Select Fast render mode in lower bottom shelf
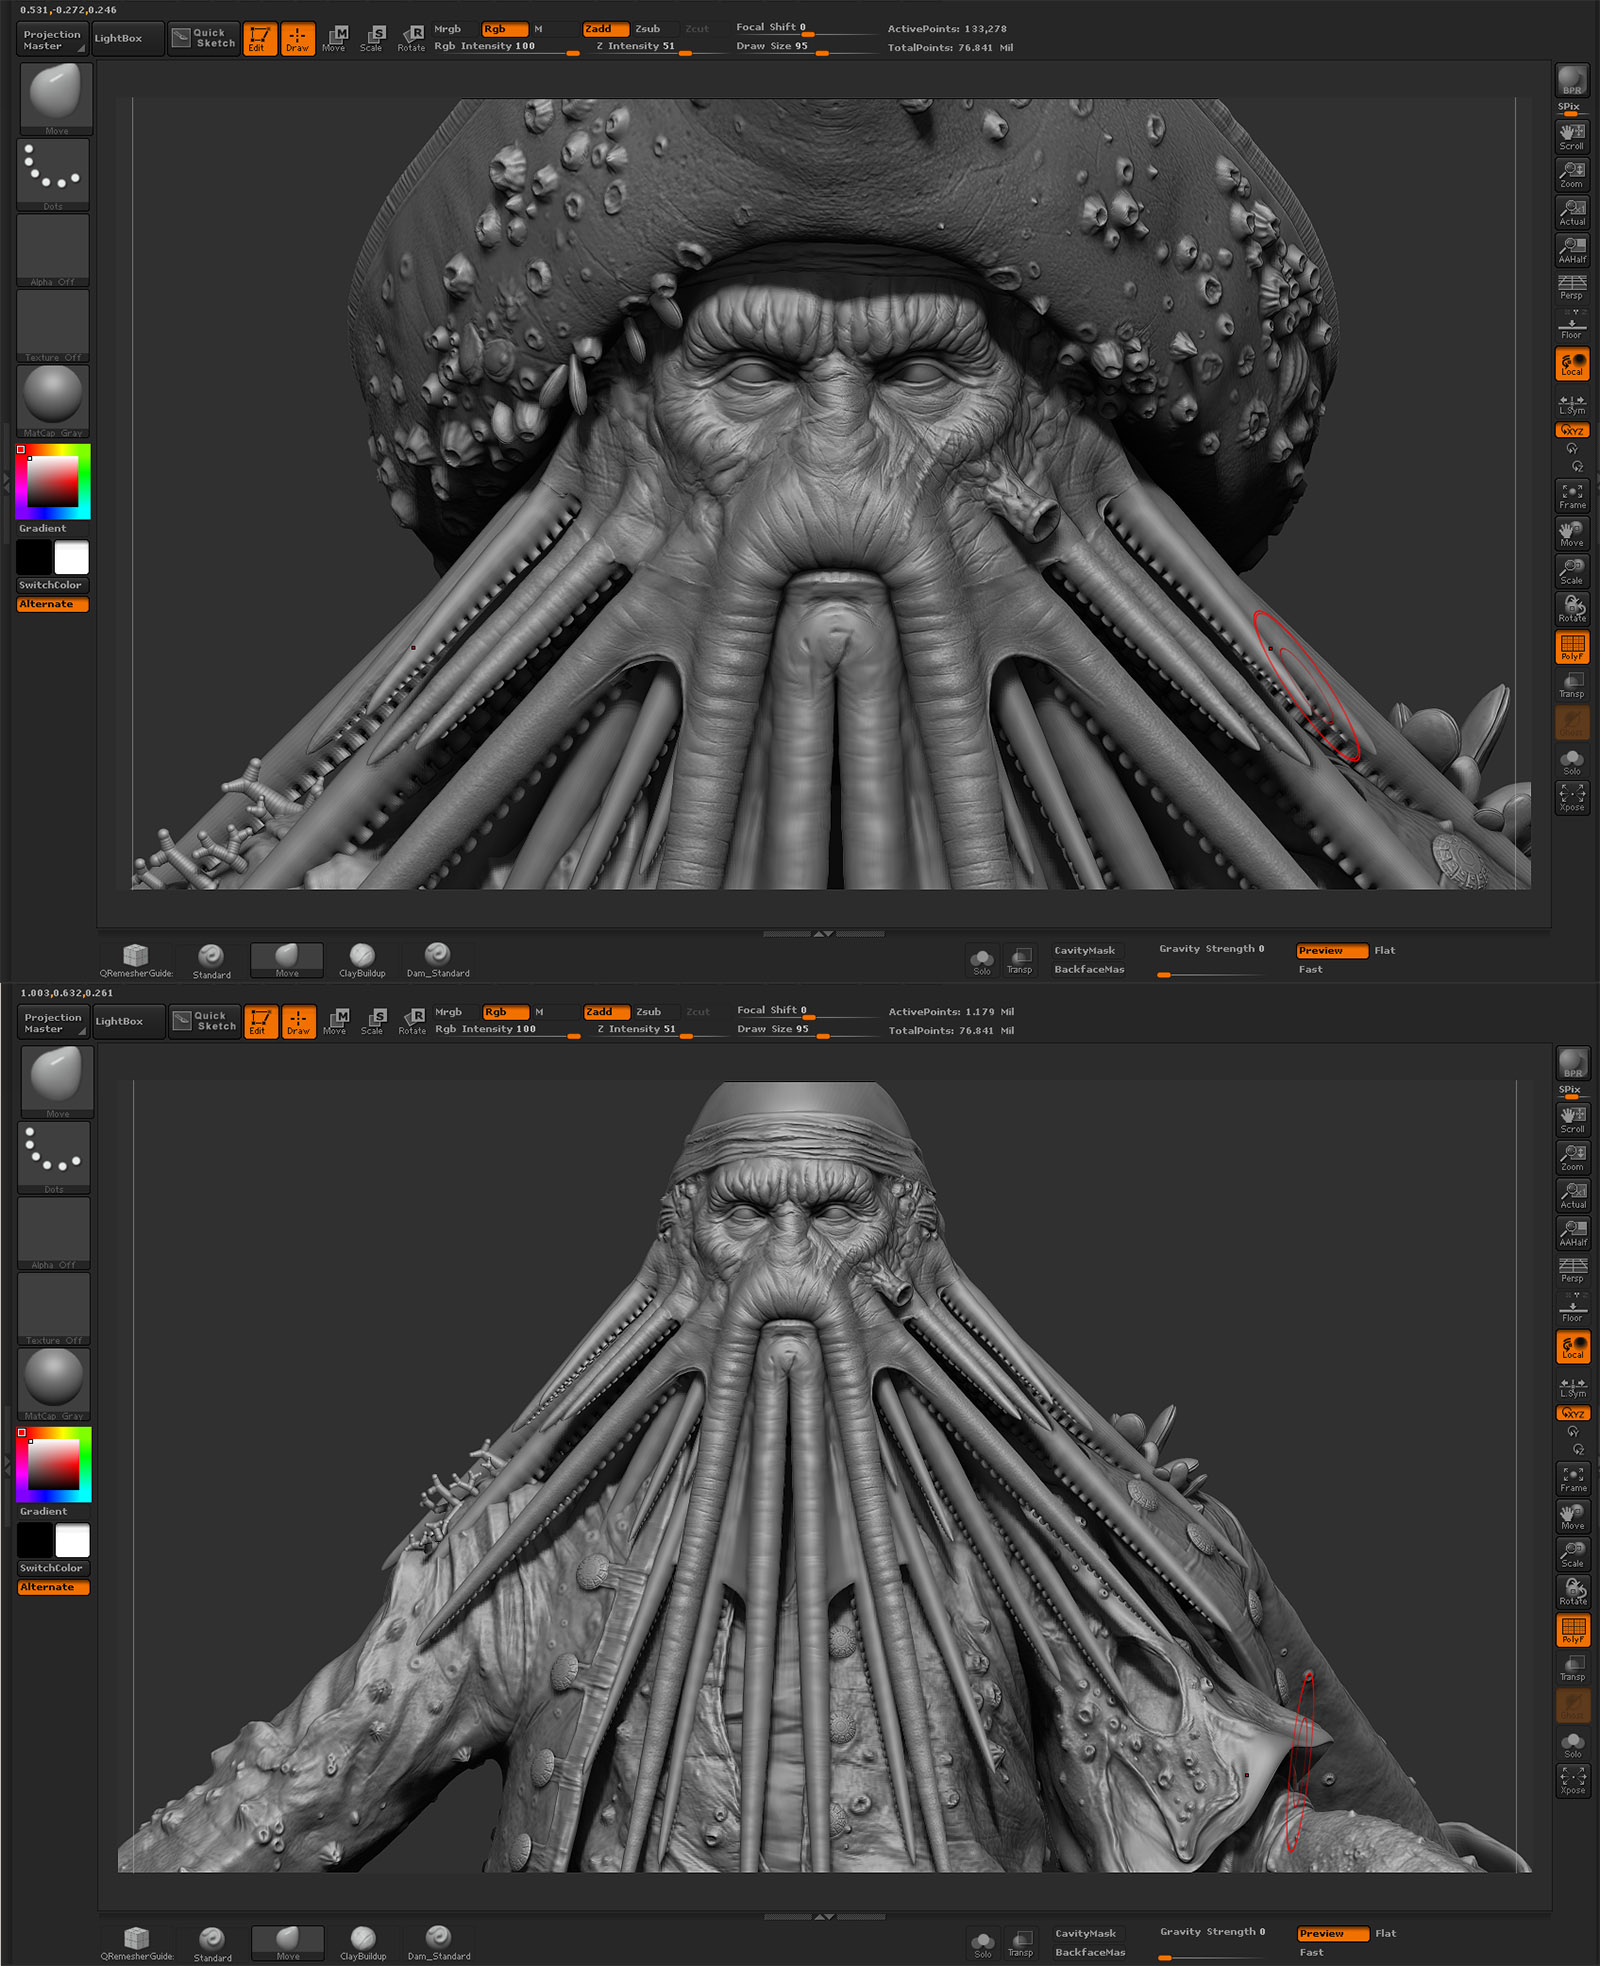The height and width of the screenshot is (1966, 1600). click(x=1312, y=1952)
